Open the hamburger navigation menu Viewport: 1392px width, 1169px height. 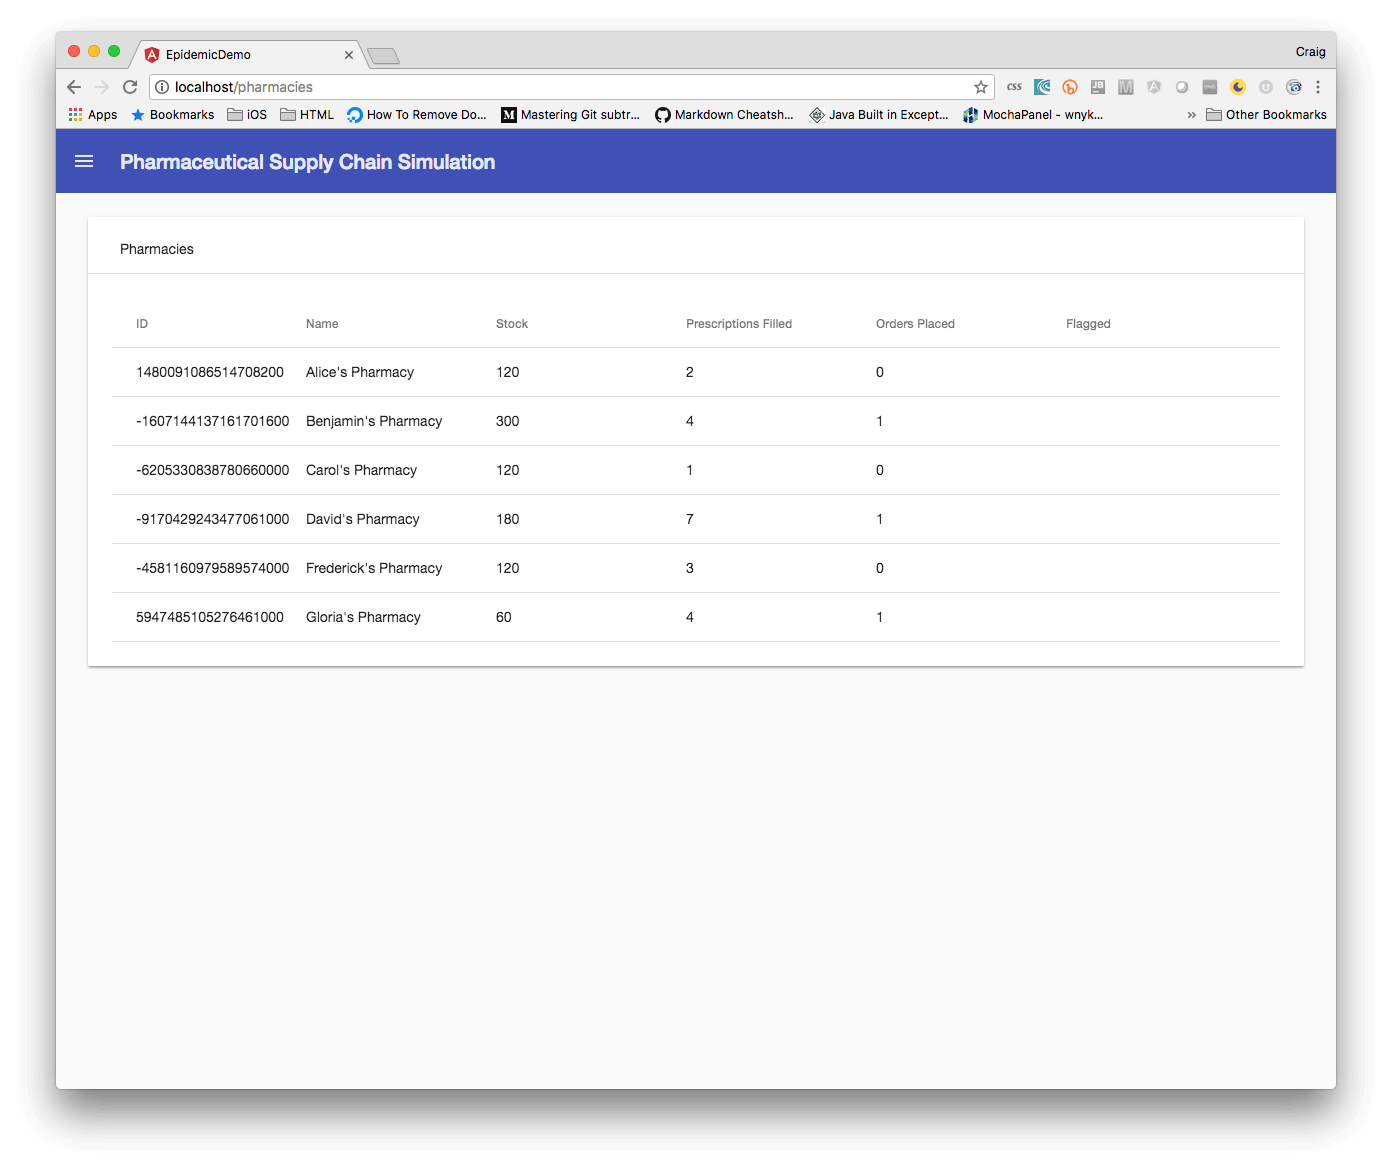84,161
